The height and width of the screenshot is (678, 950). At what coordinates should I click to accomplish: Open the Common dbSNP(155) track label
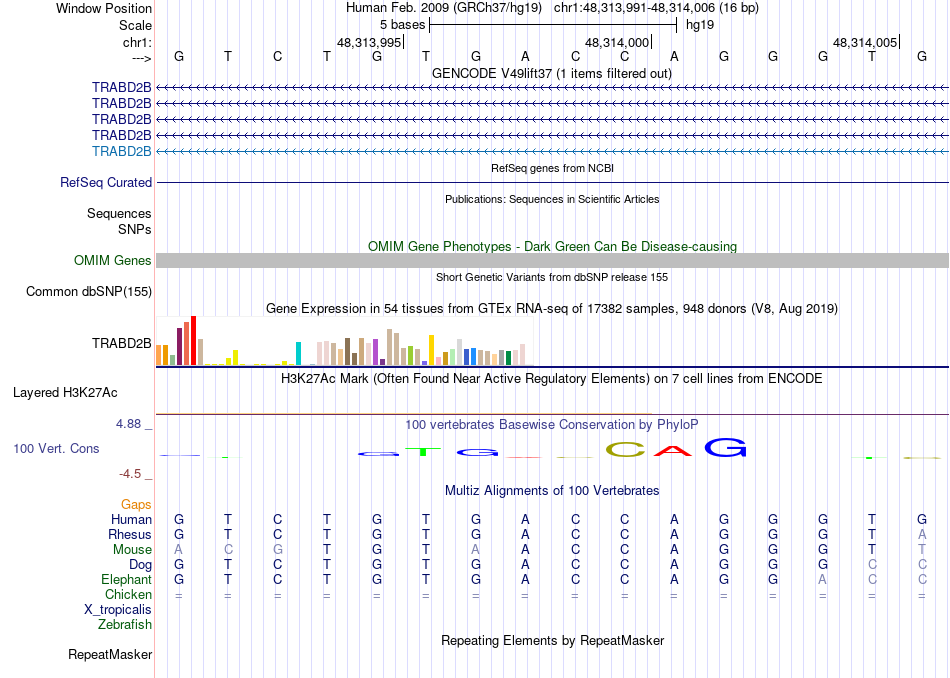tap(89, 291)
